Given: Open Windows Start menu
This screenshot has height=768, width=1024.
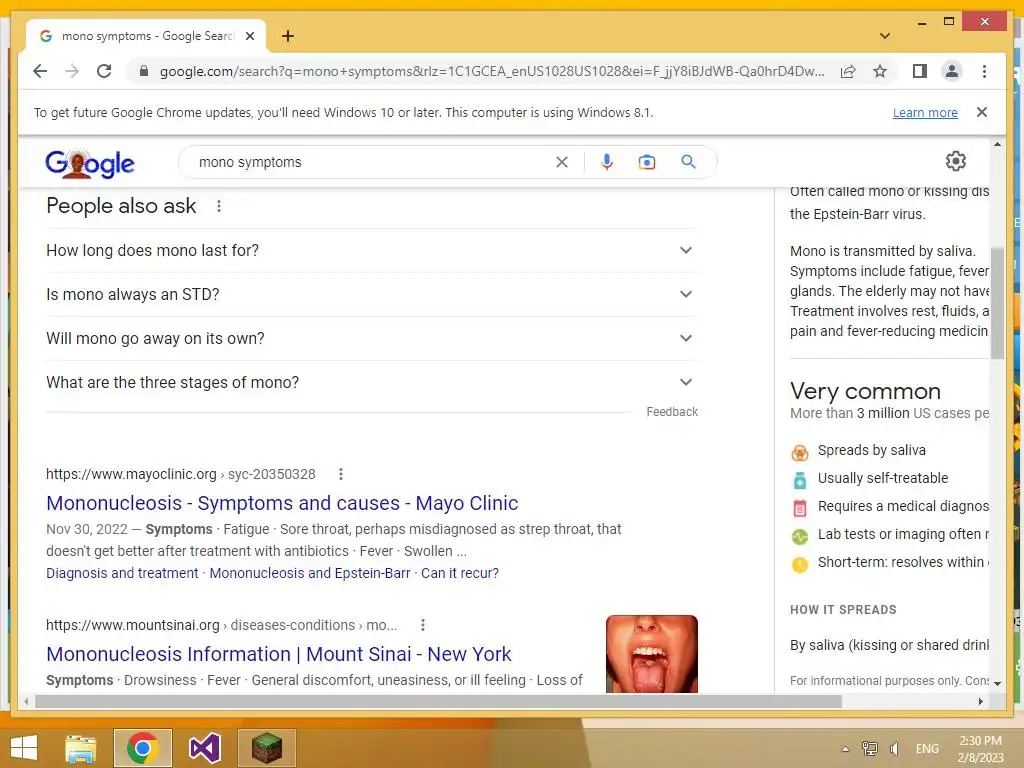Looking at the screenshot, I should point(24,748).
